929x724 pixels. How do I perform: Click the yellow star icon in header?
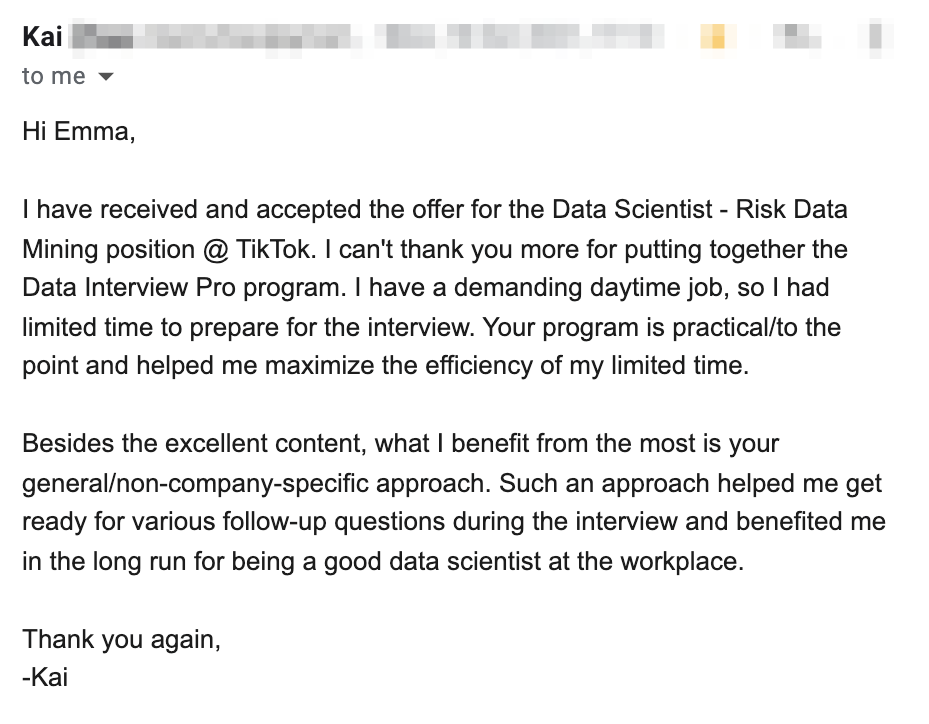(717, 36)
